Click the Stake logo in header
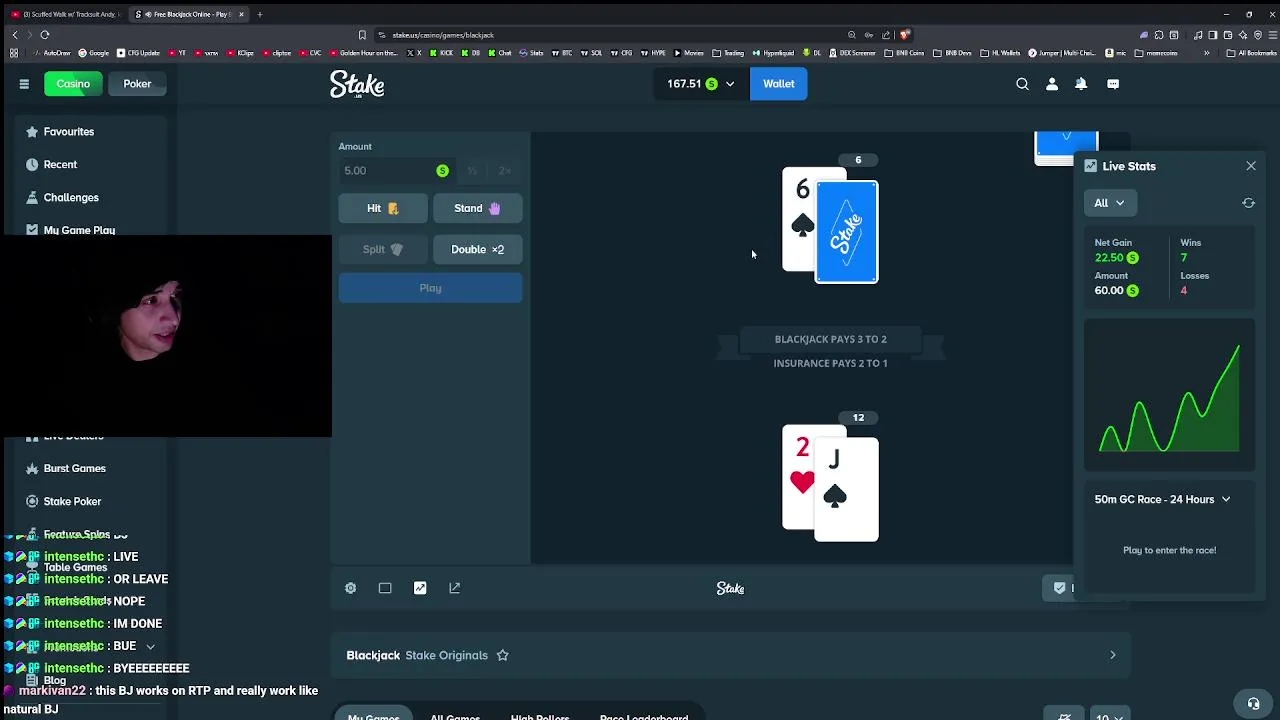This screenshot has height=720, width=1280. click(357, 84)
